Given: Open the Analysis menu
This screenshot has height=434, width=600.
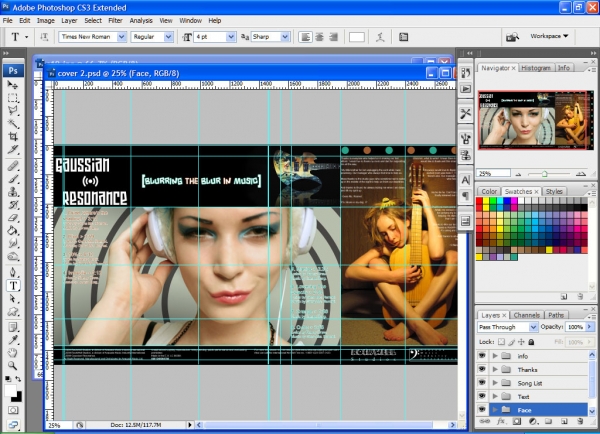Looking at the screenshot, I should click(141, 21).
